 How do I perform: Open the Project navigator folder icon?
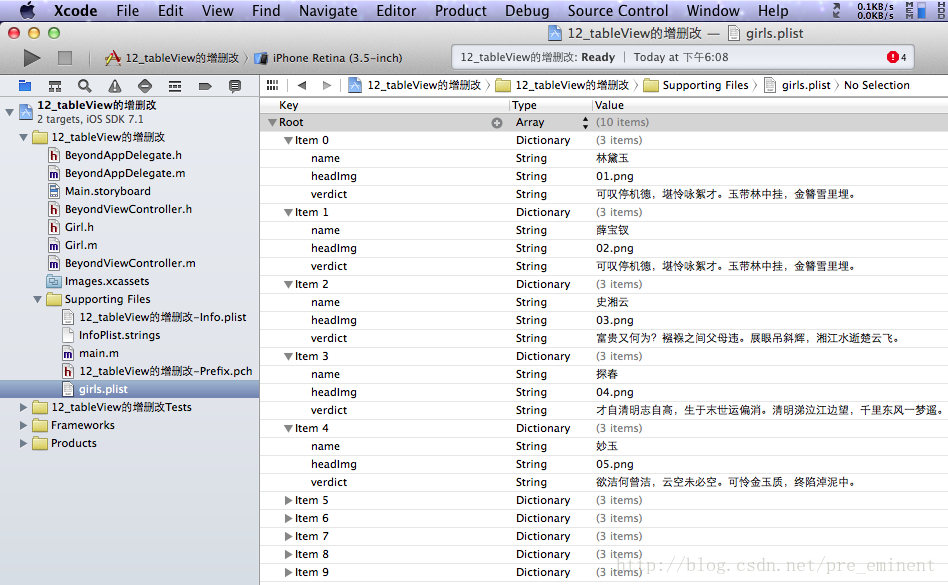[x=25, y=86]
